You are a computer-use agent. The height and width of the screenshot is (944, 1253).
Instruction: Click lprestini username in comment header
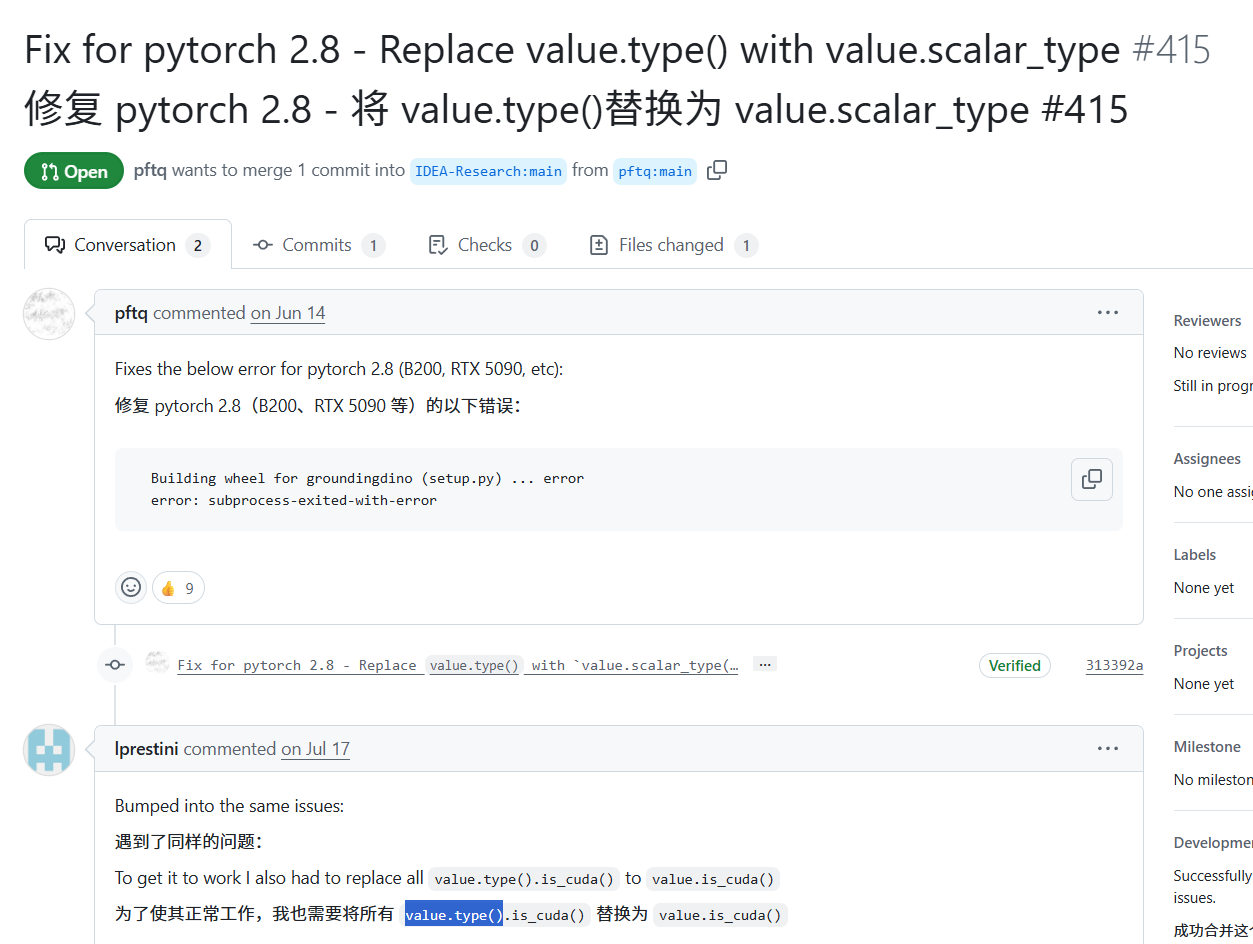coord(147,749)
